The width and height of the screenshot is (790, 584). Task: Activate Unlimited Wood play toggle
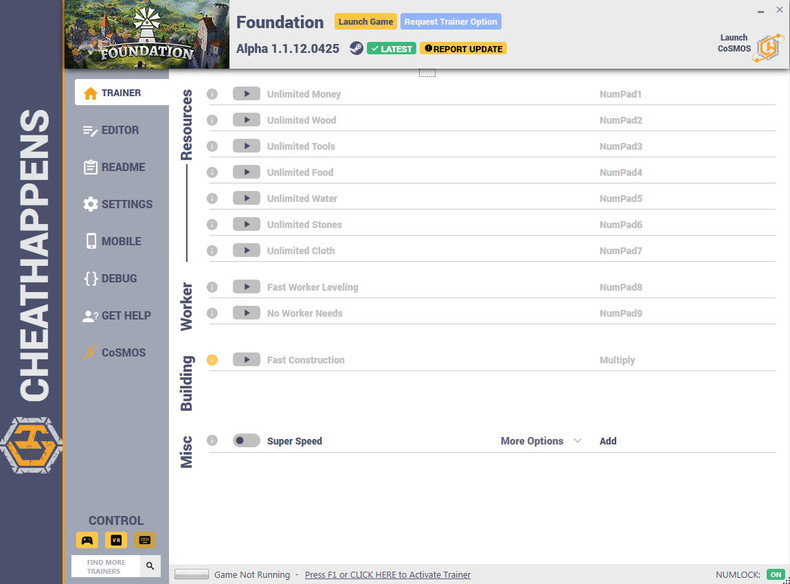246,120
